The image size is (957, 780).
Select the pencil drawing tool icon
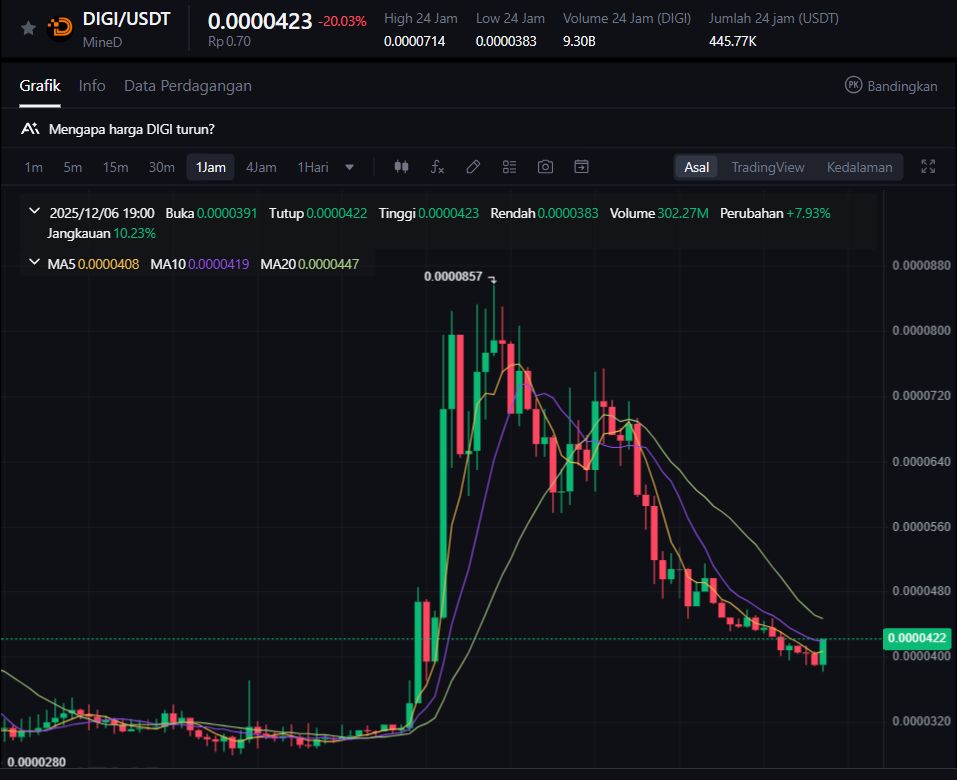pos(473,167)
